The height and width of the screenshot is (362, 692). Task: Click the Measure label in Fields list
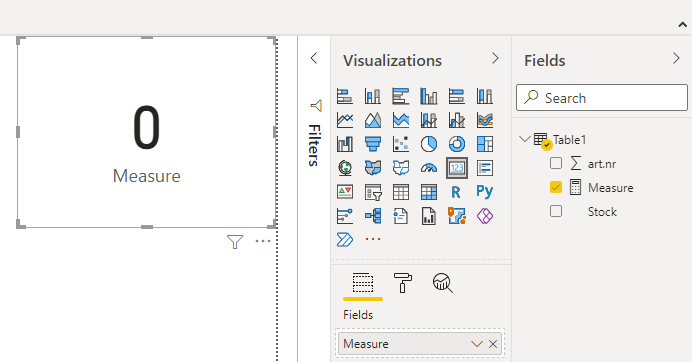point(610,188)
